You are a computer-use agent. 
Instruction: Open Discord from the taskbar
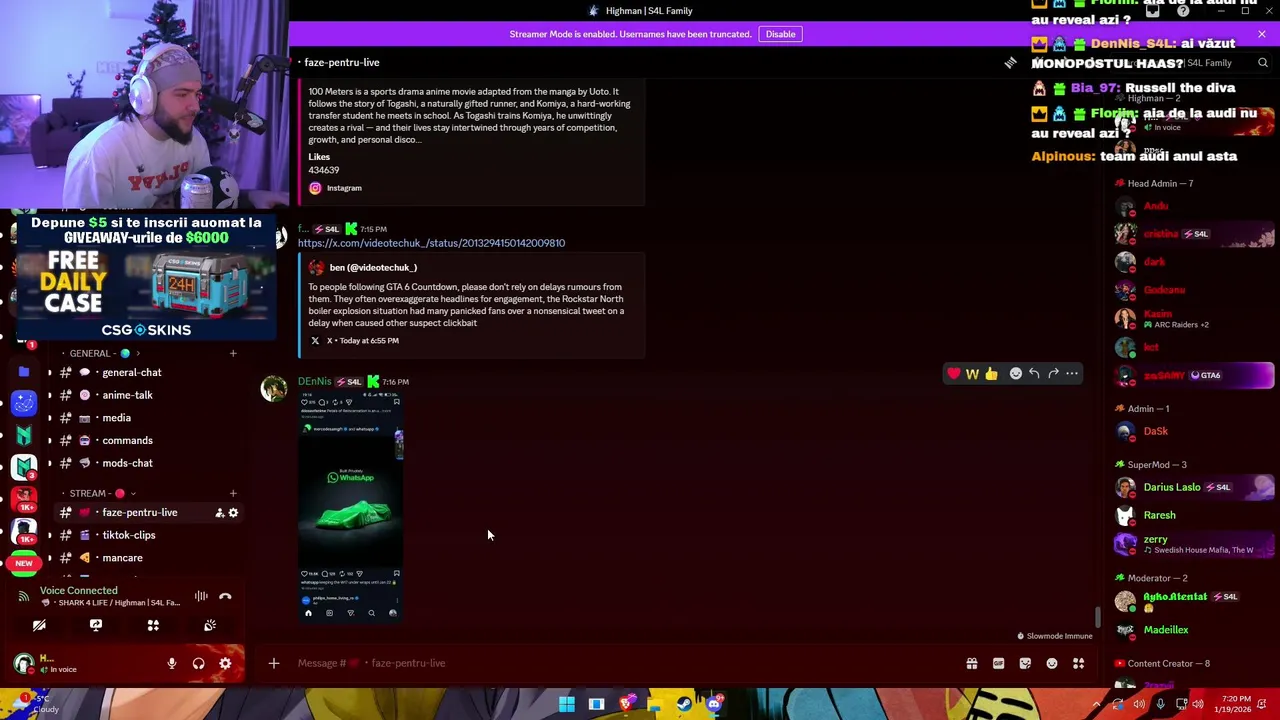click(x=714, y=704)
